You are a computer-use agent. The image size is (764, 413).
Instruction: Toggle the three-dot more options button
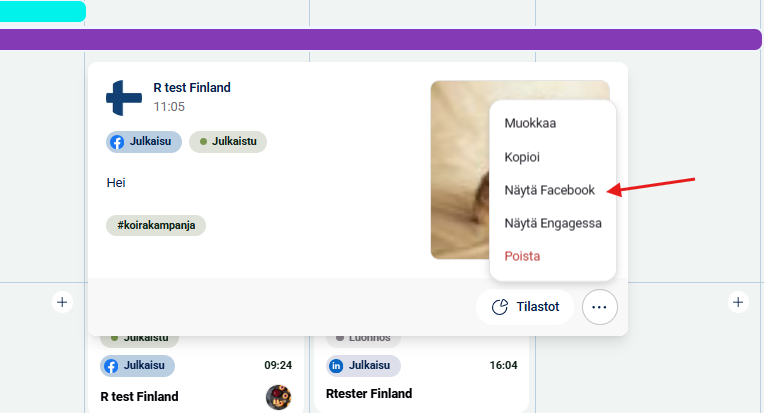pyautogui.click(x=599, y=307)
